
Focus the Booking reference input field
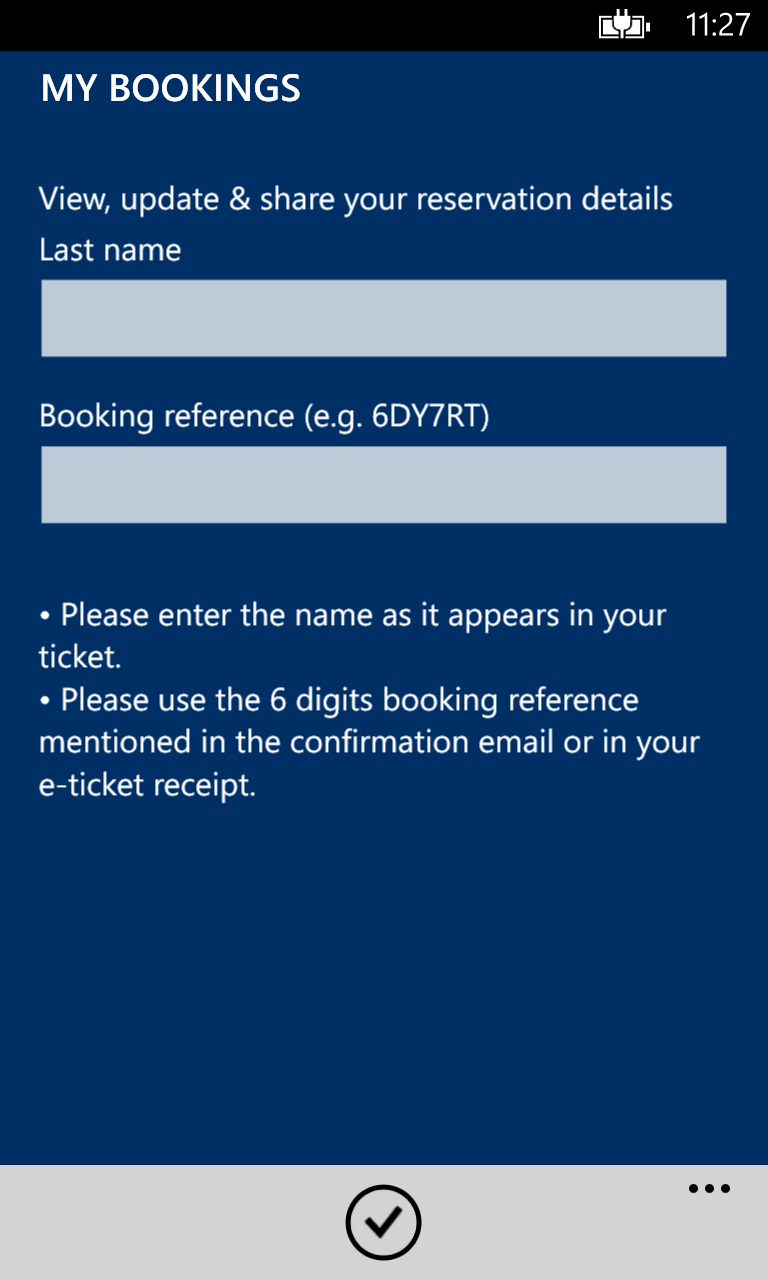point(383,484)
